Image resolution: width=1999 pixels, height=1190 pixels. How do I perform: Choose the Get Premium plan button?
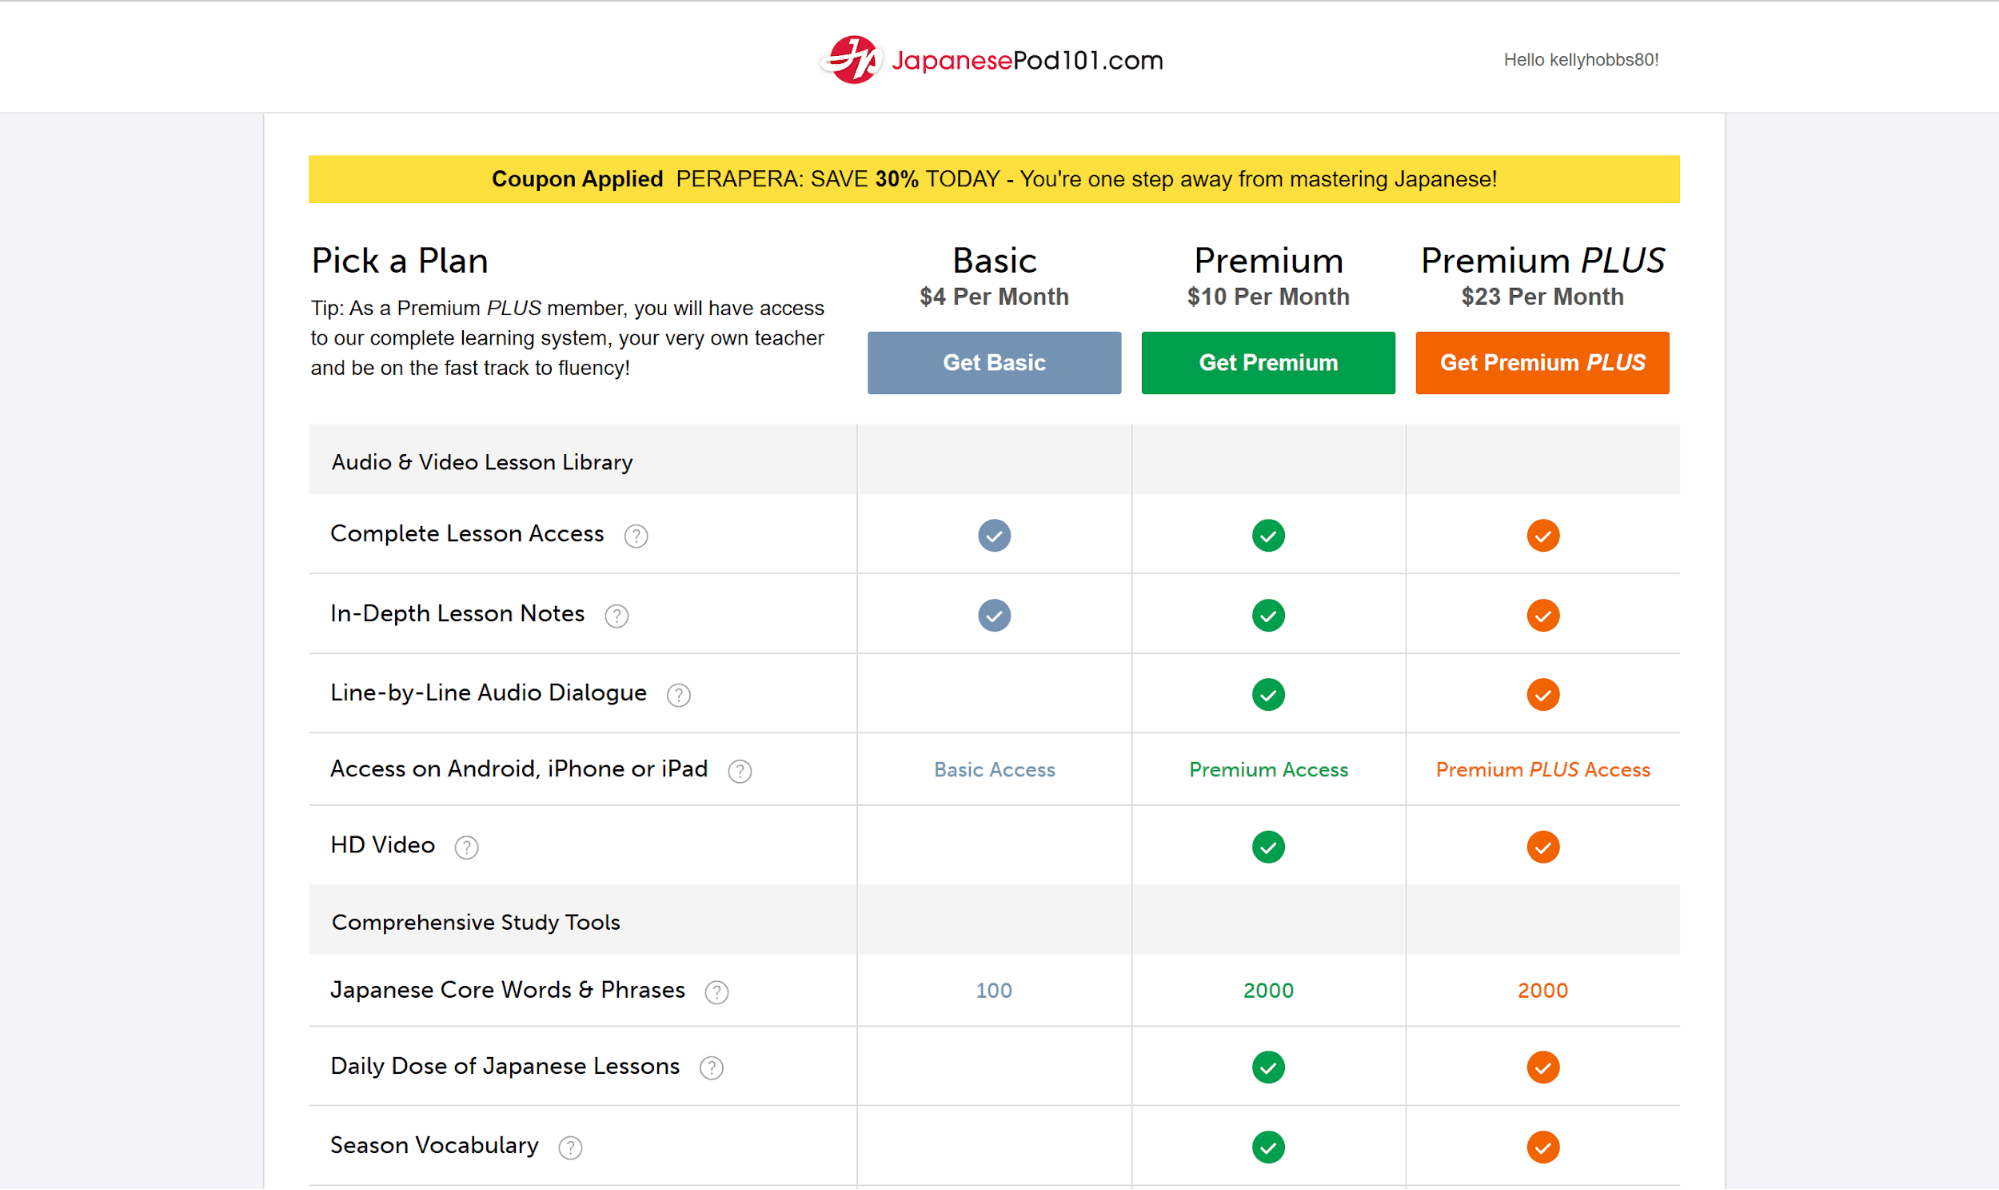(1268, 363)
